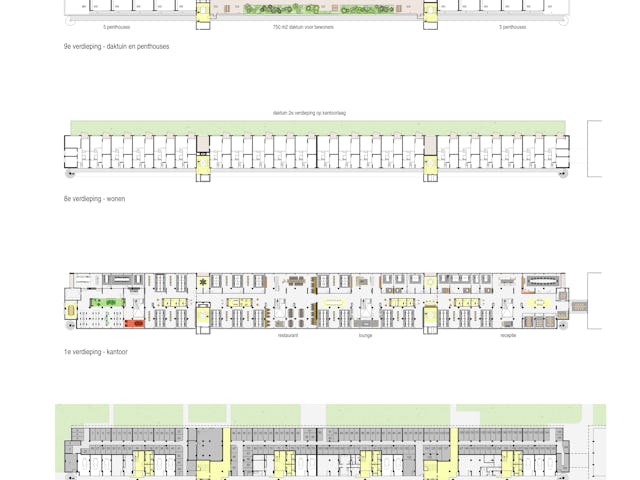Viewport: 640px width, 480px height.
Task: Click the long conference table in office plan
Action: [543, 281]
